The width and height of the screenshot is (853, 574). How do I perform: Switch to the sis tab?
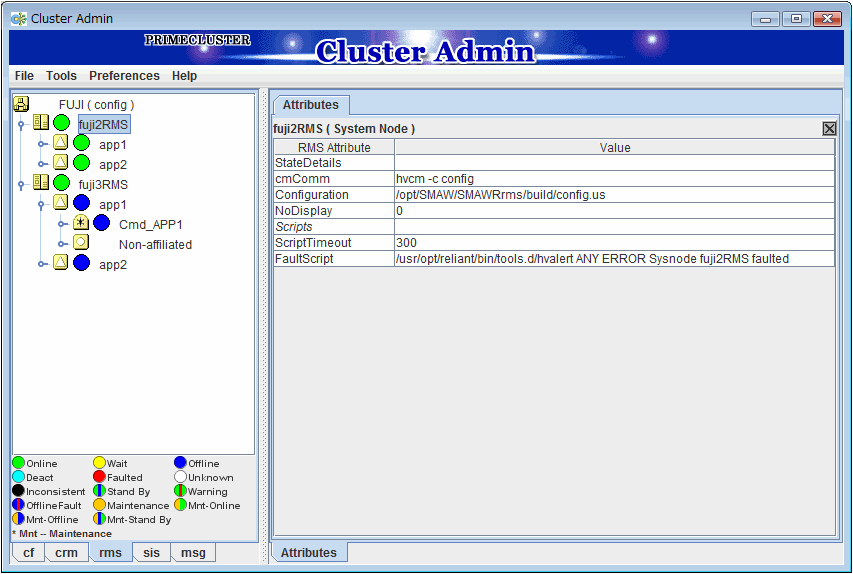pyautogui.click(x=151, y=553)
